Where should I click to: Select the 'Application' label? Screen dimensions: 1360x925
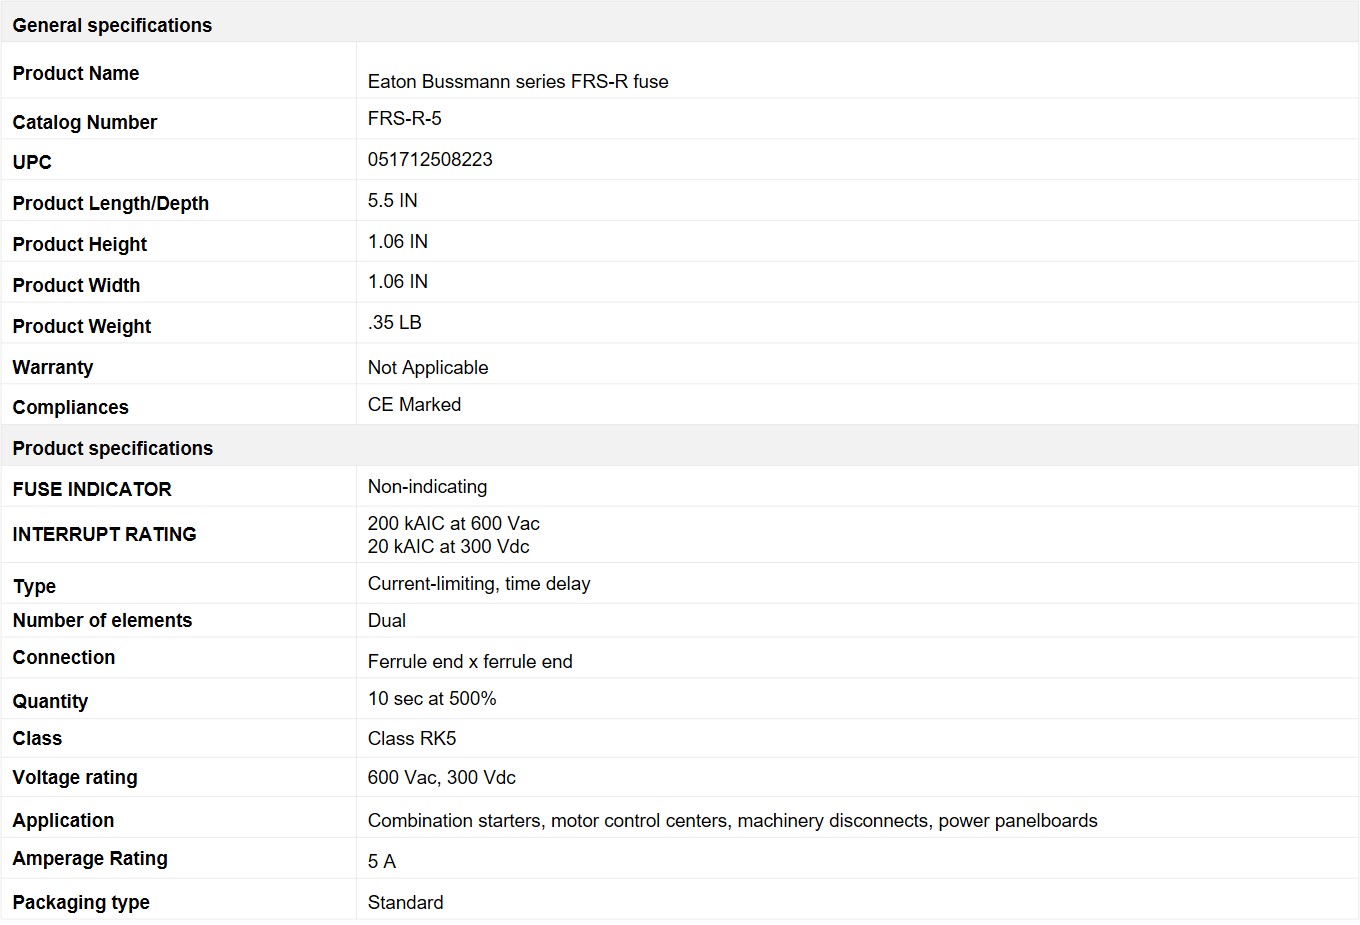[x=63, y=820]
